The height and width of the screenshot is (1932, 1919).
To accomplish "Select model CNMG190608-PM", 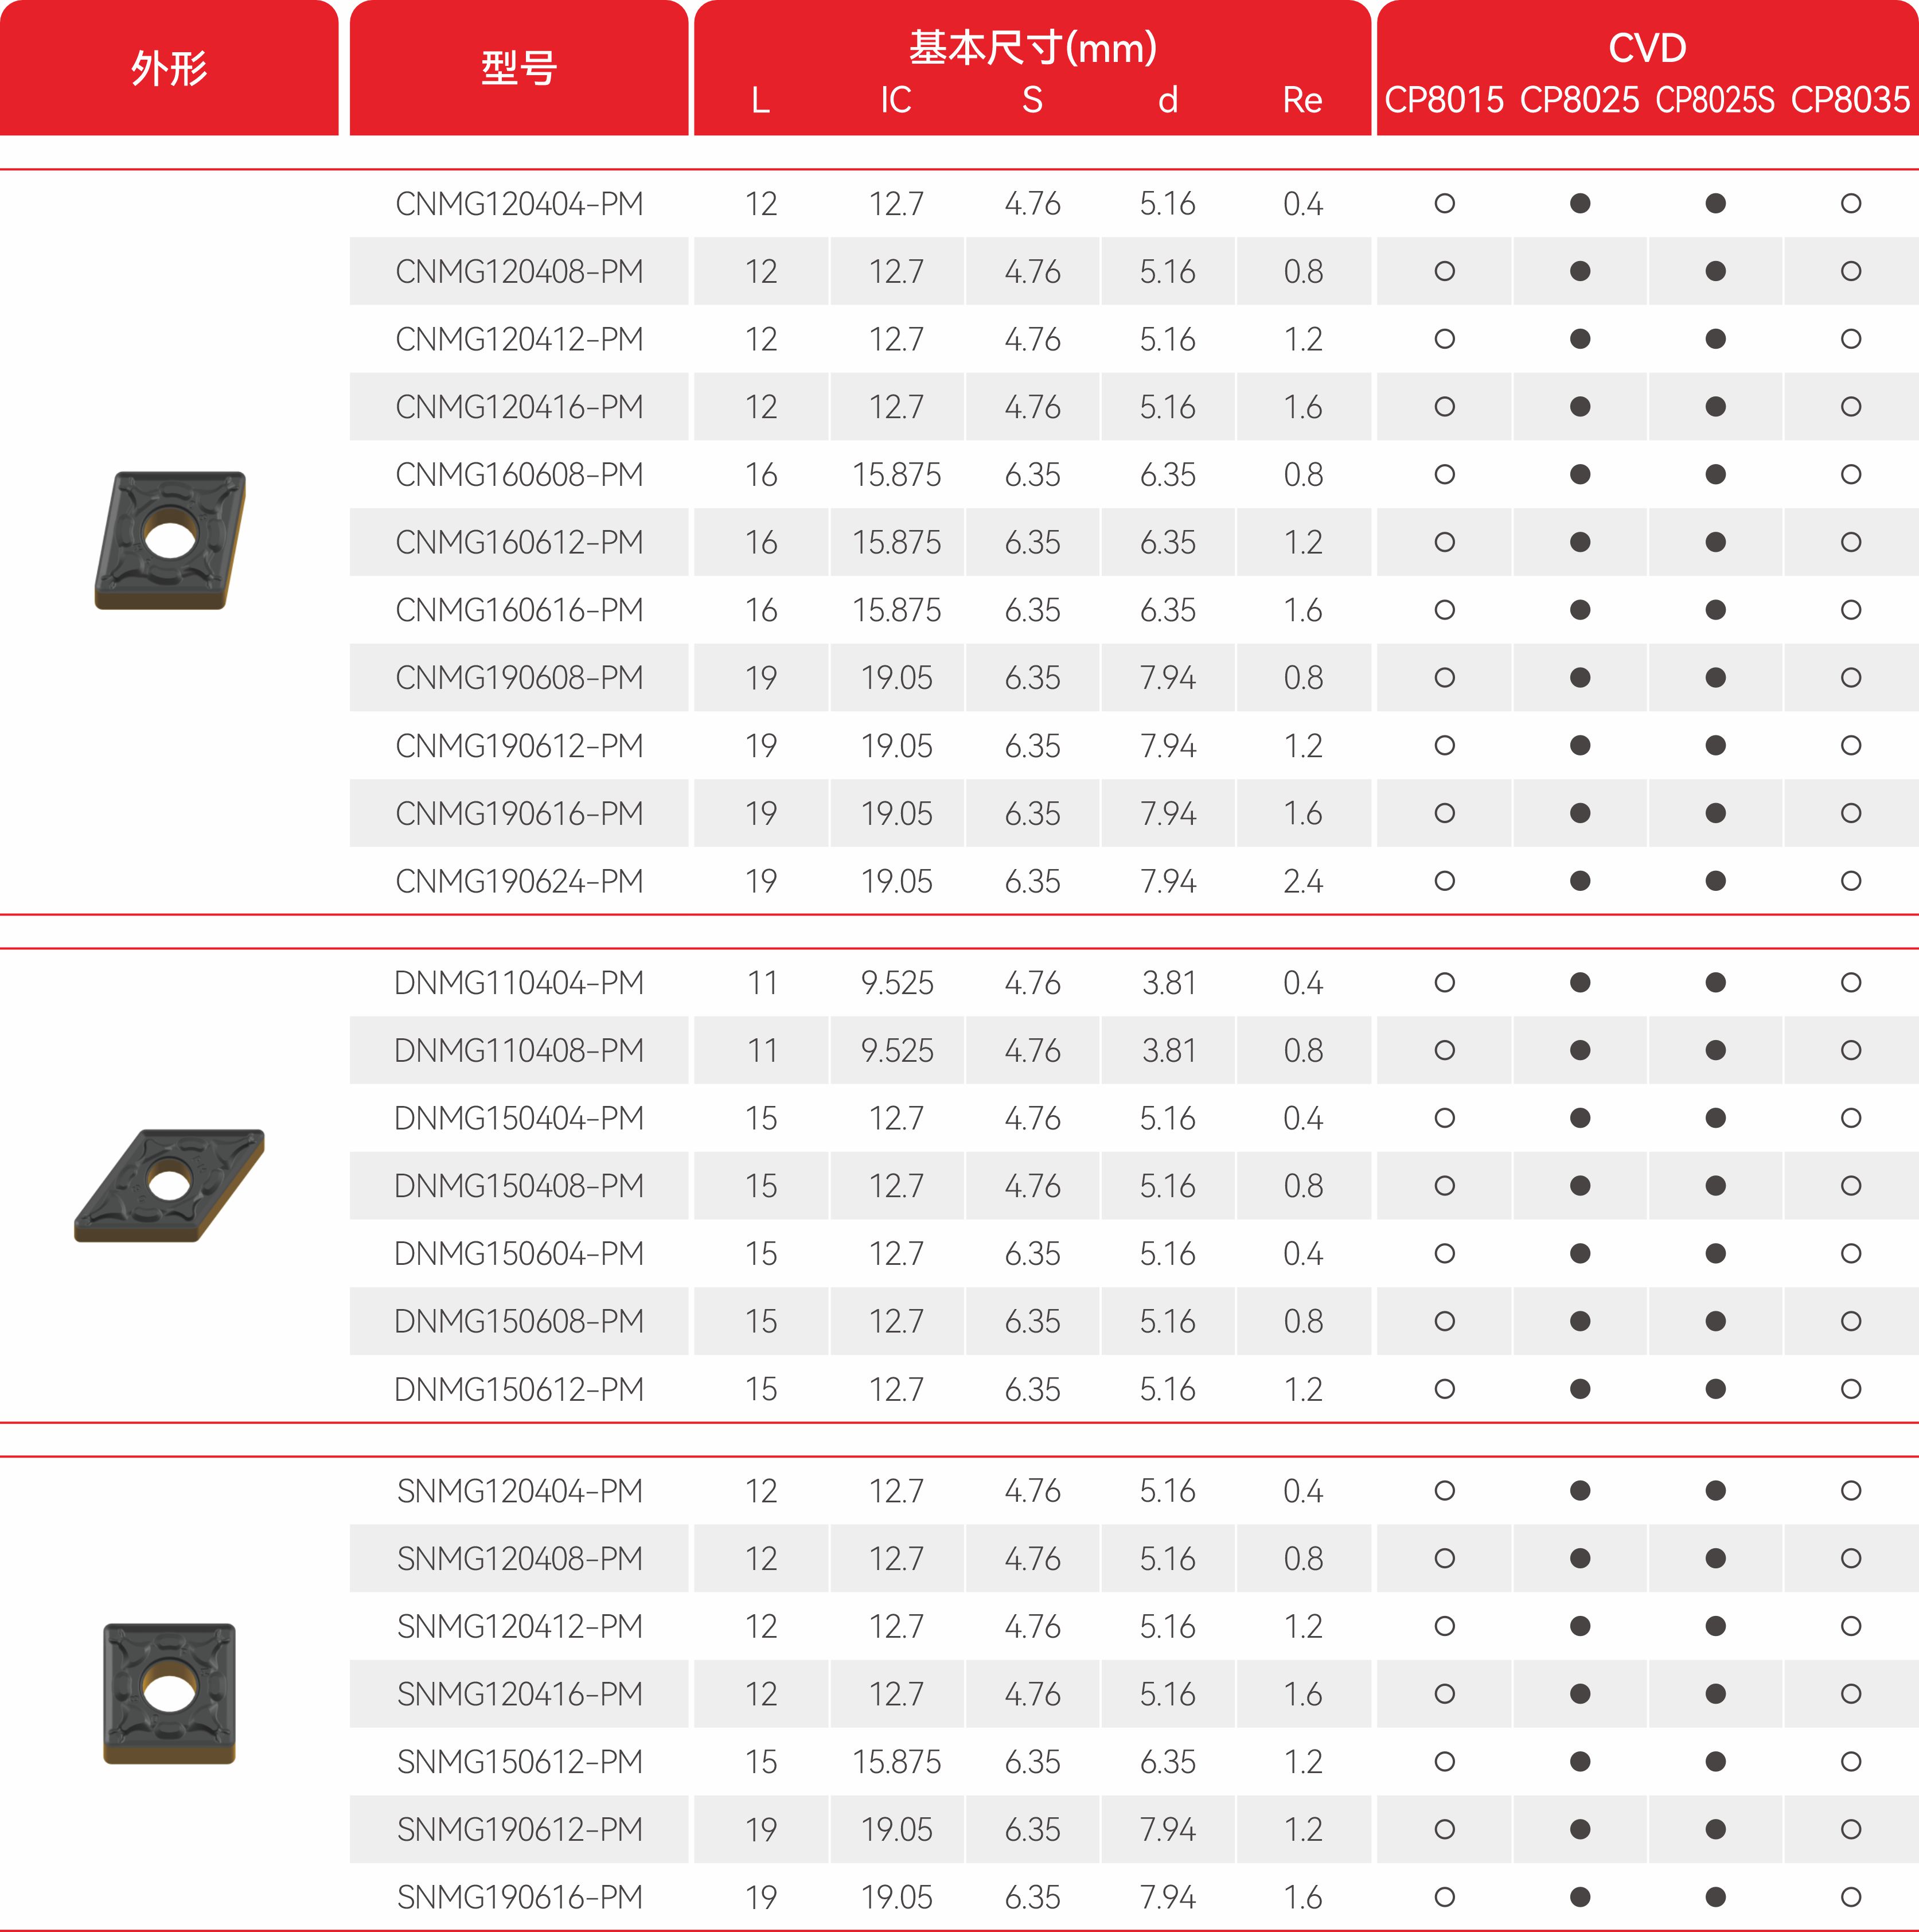I will pyautogui.click(x=519, y=677).
